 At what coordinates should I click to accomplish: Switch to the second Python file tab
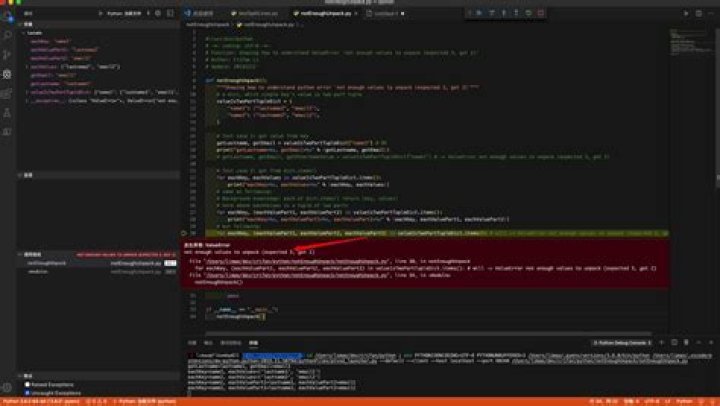255,13
